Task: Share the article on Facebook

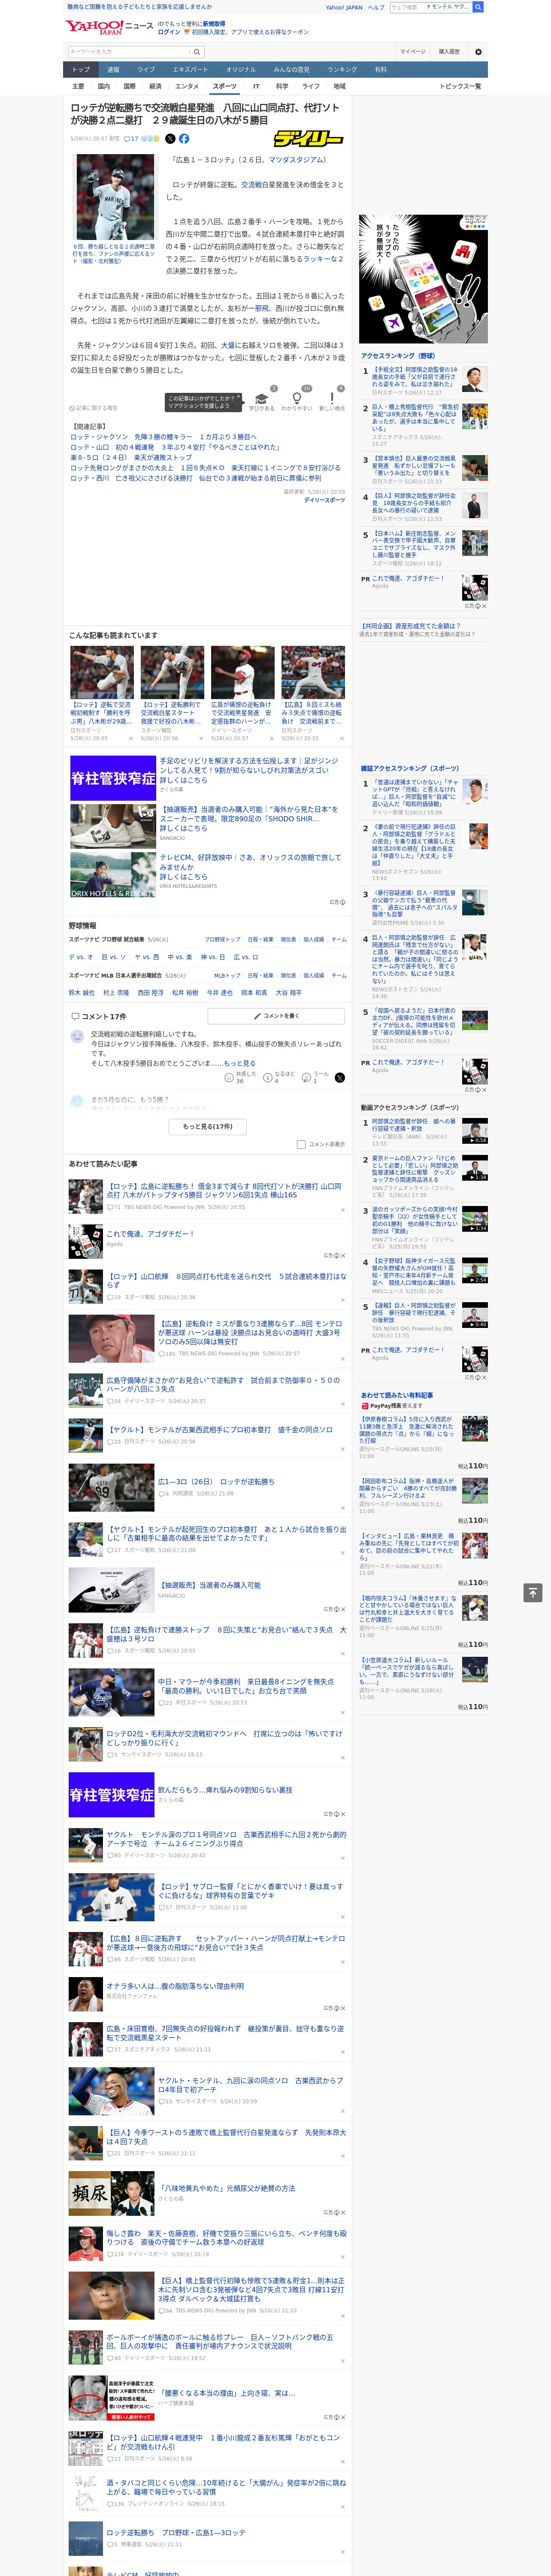Action: (x=184, y=139)
